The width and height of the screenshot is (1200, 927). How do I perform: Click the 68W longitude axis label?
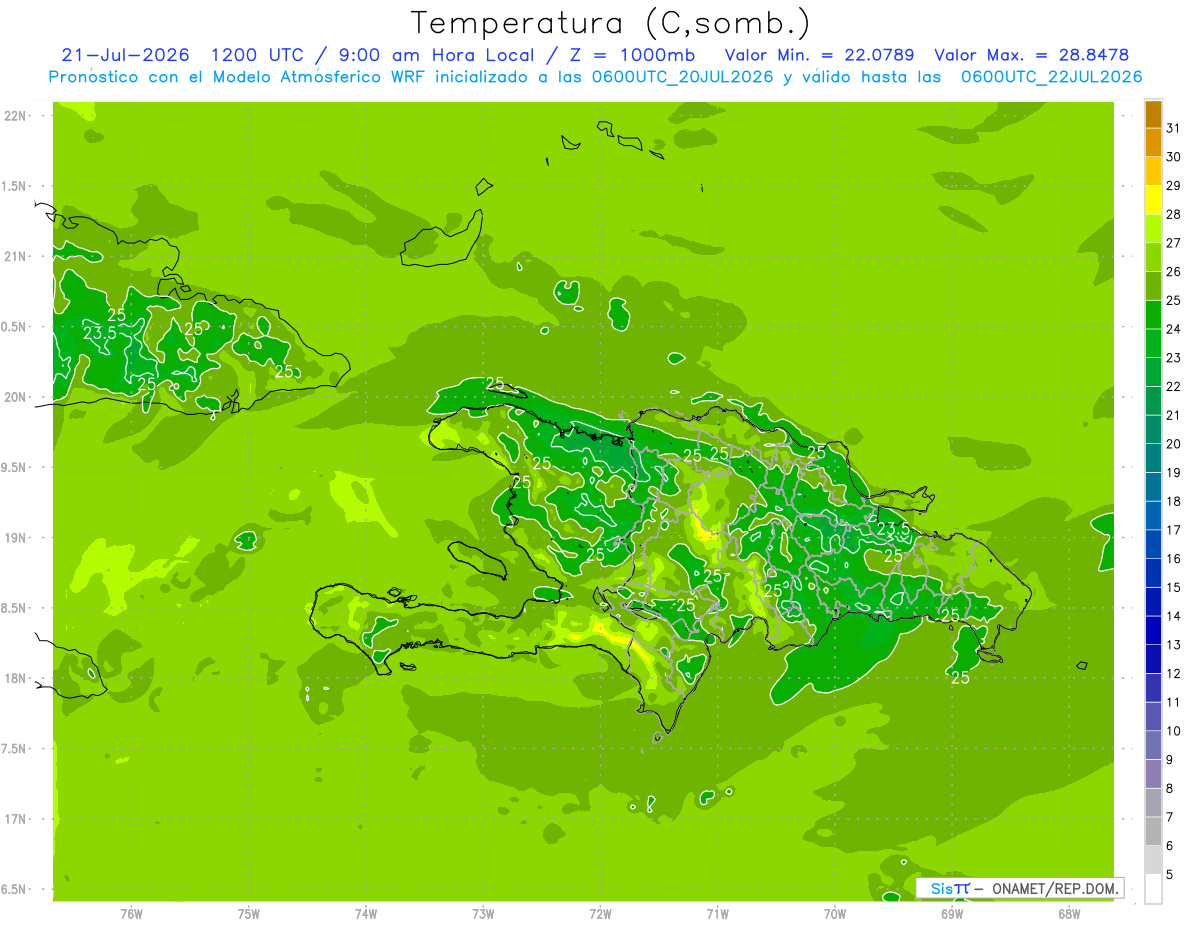(x=1069, y=913)
